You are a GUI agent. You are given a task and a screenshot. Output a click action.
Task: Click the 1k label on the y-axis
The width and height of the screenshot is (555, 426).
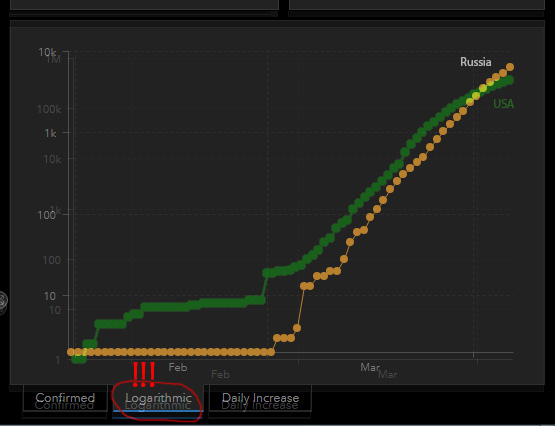[x=50, y=133]
